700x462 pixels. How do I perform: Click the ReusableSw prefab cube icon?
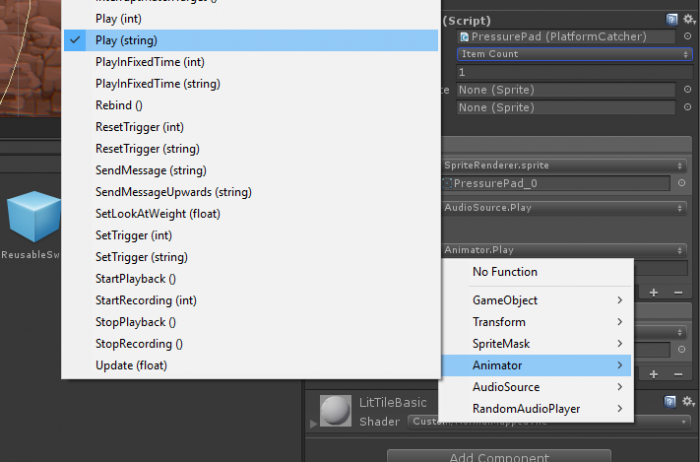tap(32, 218)
